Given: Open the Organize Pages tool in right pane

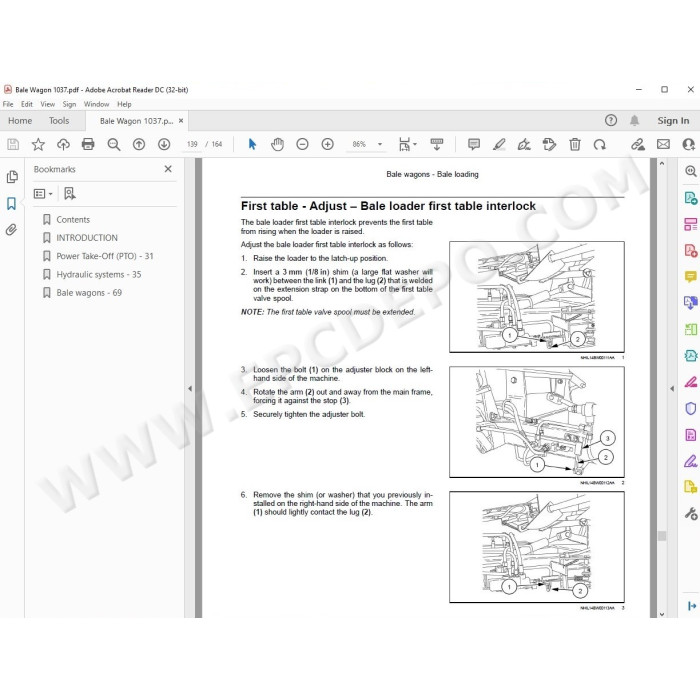Looking at the screenshot, I should tap(691, 329).
